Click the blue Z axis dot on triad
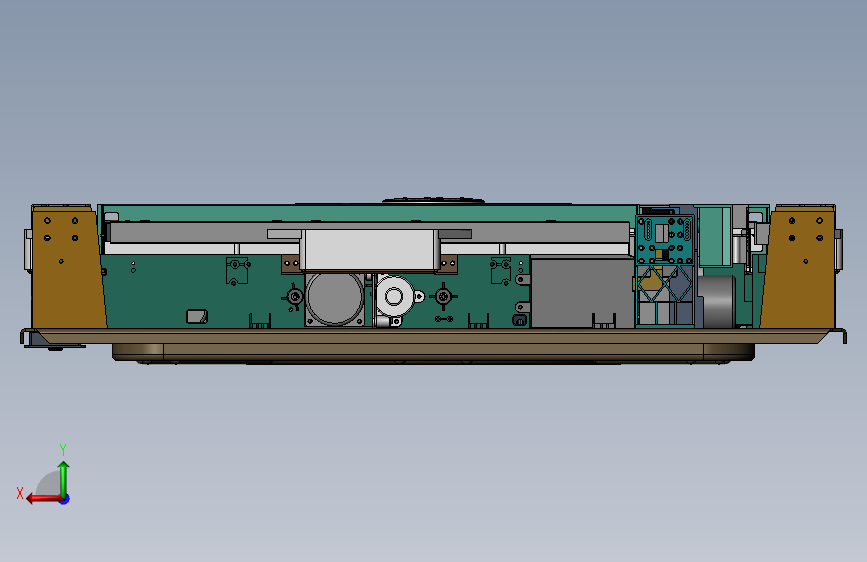This screenshot has width=867, height=562. [65, 499]
